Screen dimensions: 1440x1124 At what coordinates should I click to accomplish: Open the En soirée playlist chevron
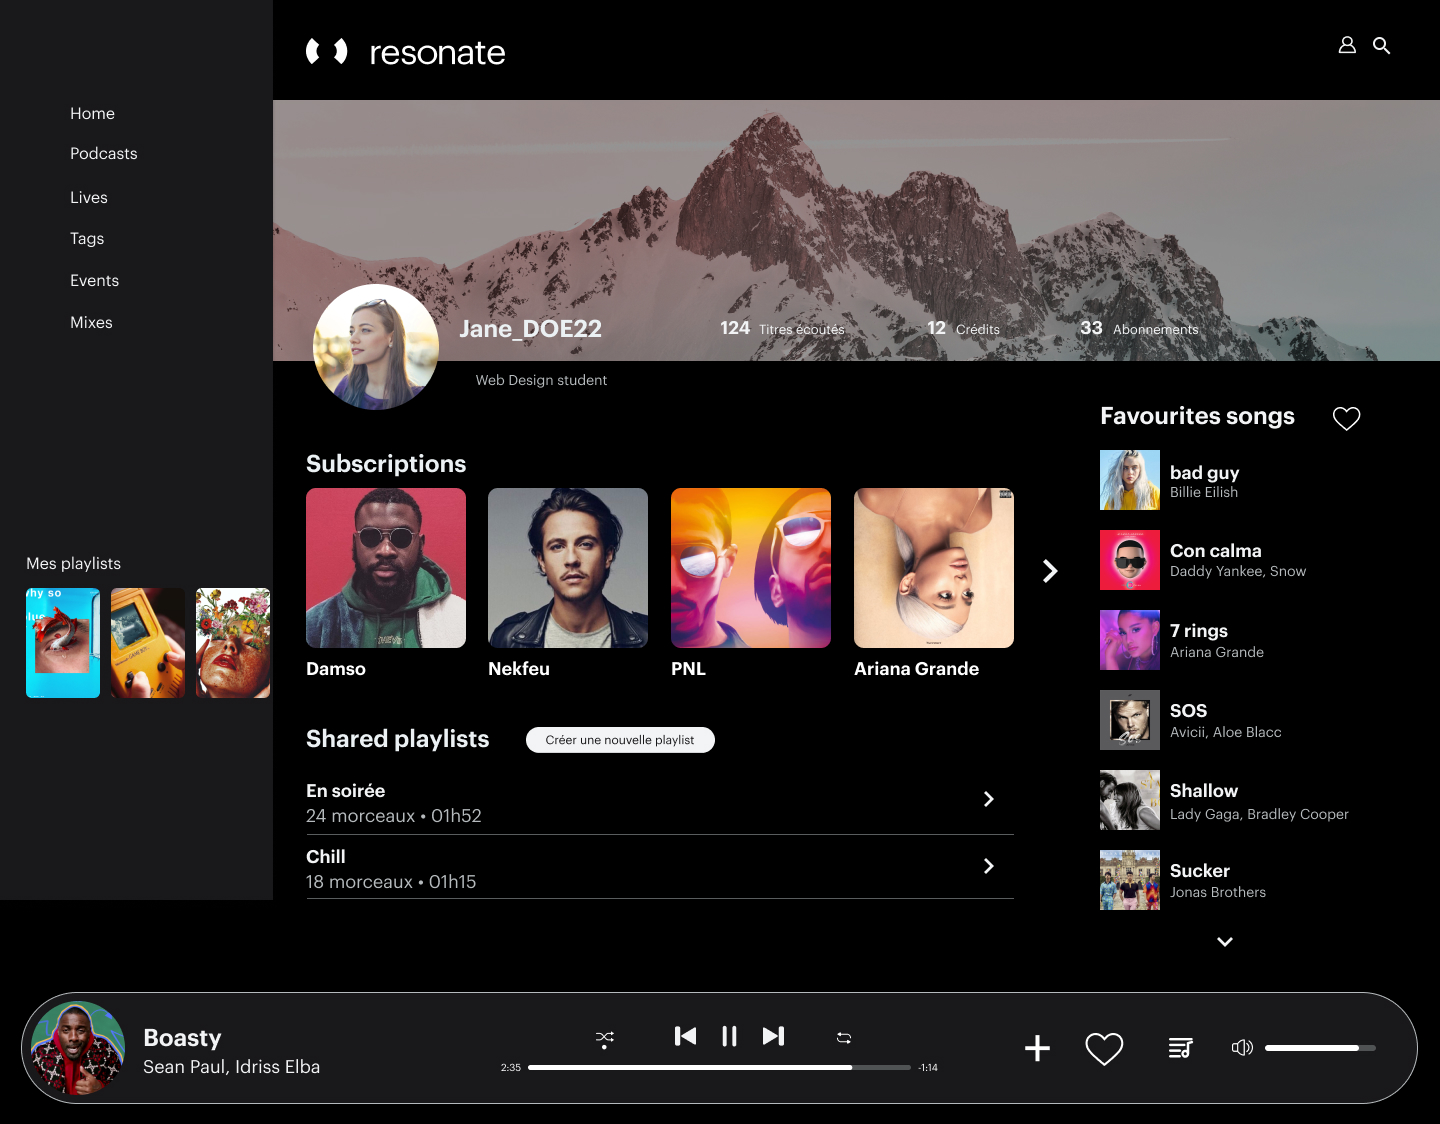tap(988, 799)
